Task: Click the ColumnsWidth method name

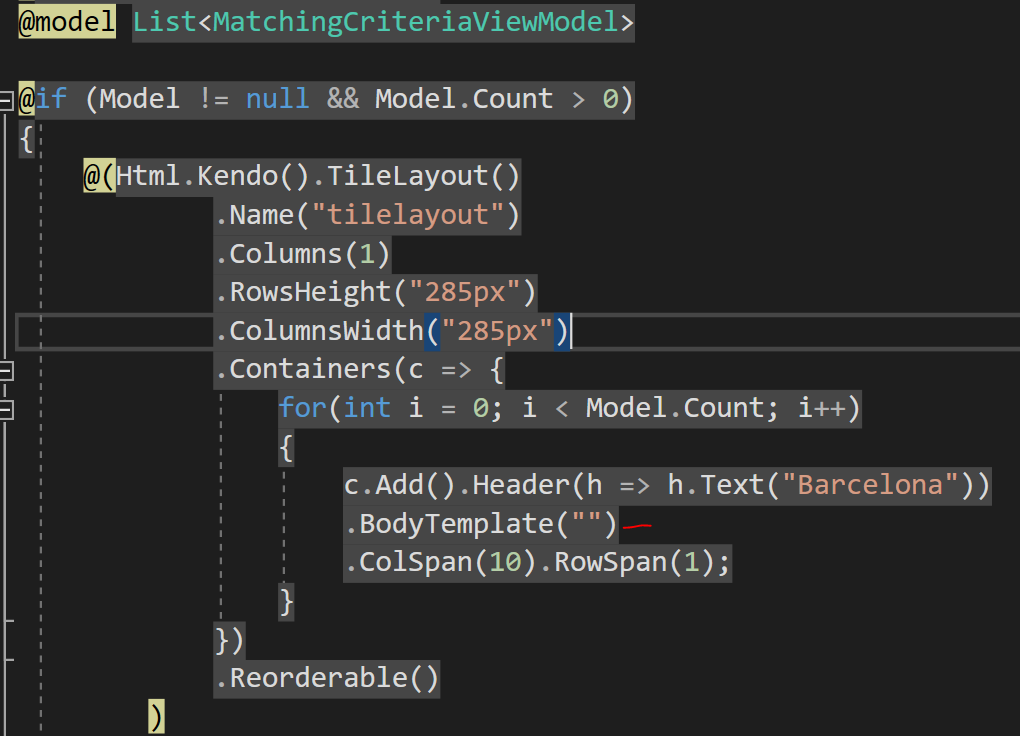Action: (326, 331)
